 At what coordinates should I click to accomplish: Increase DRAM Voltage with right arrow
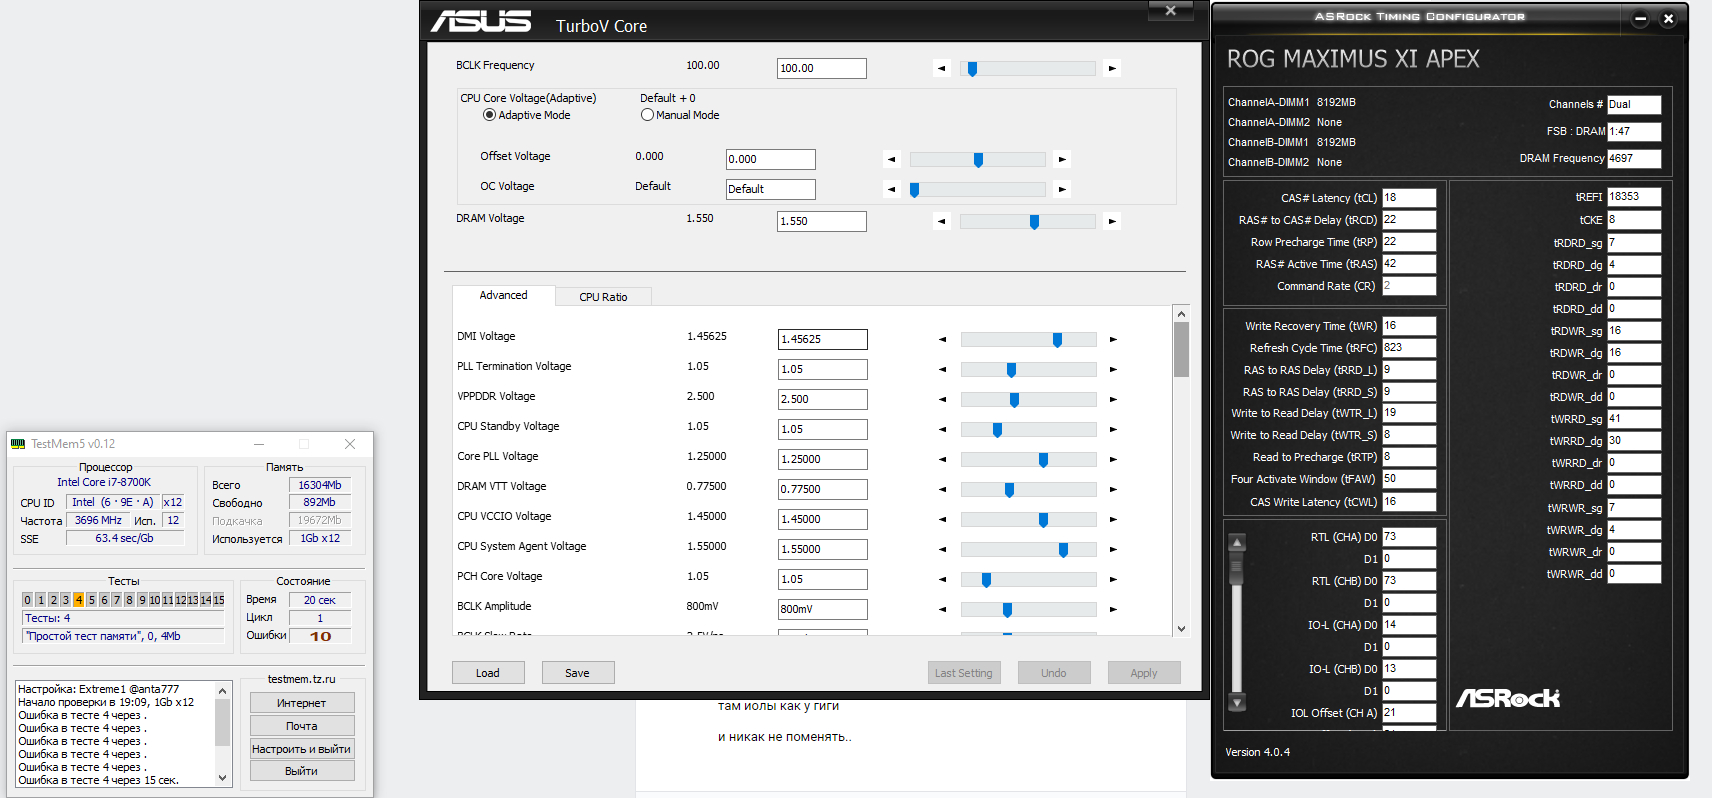coord(1112,221)
